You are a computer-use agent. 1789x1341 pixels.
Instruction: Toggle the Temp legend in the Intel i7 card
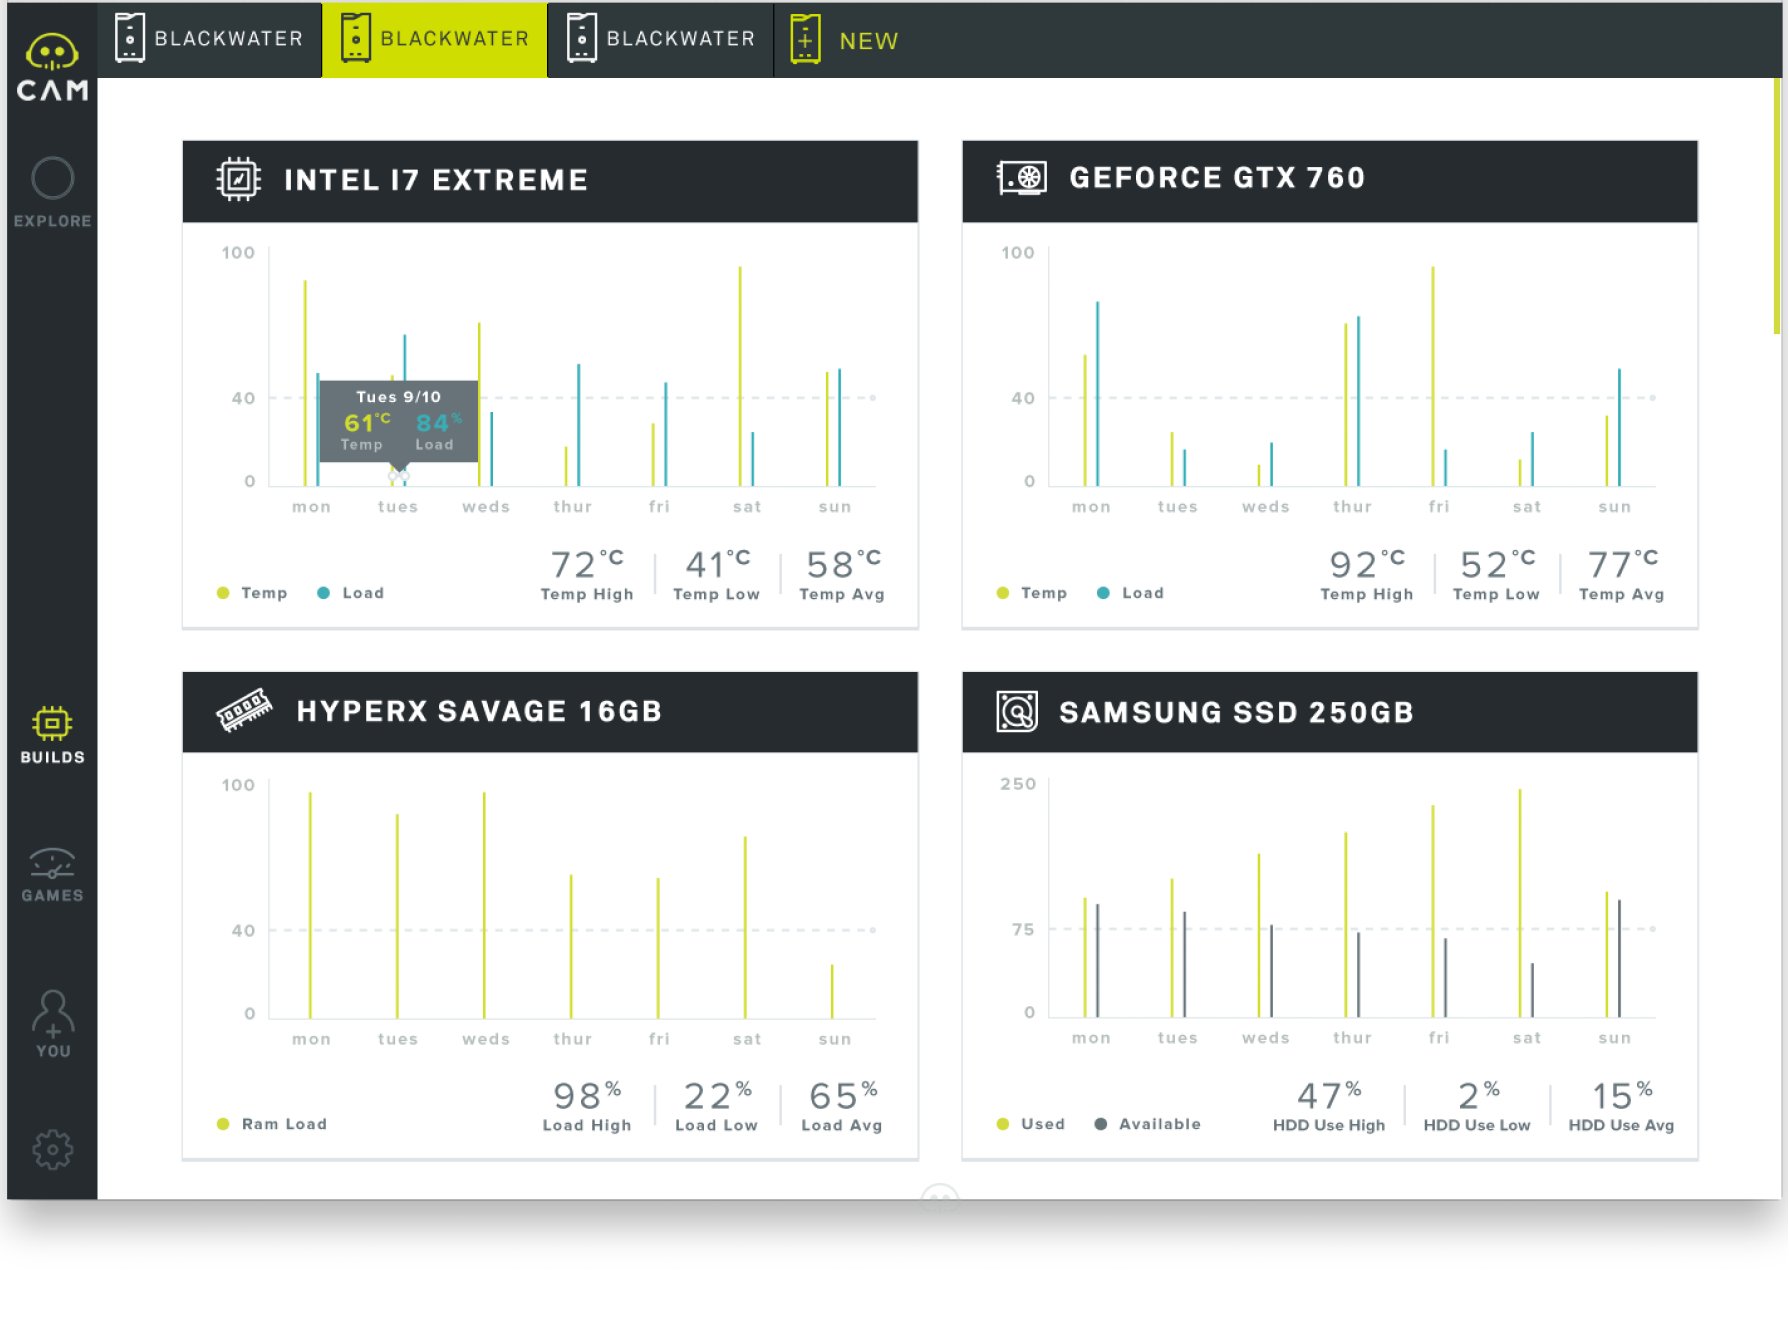pyautogui.click(x=252, y=593)
